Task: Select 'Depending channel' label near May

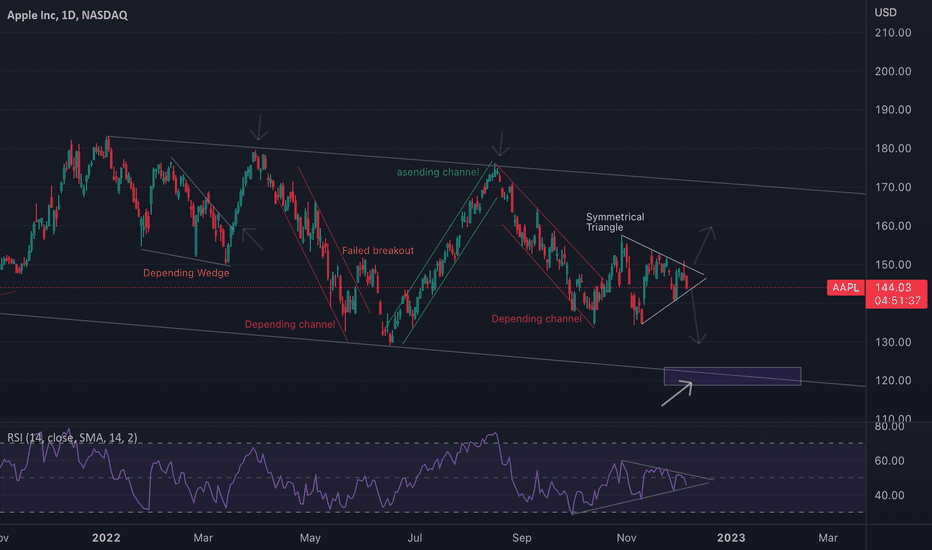Action: pos(290,324)
